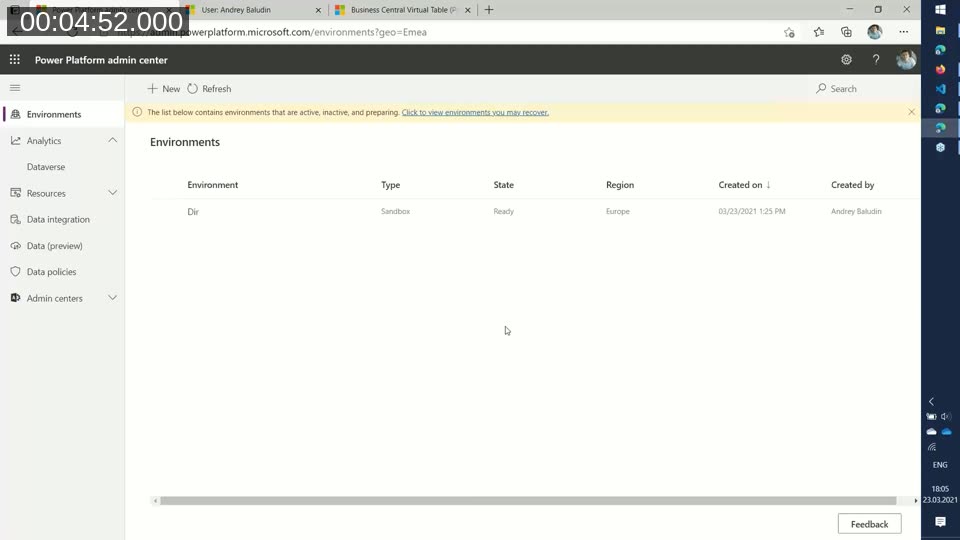Sort by Created by column header
This screenshot has width=960, height=540.
(852, 185)
